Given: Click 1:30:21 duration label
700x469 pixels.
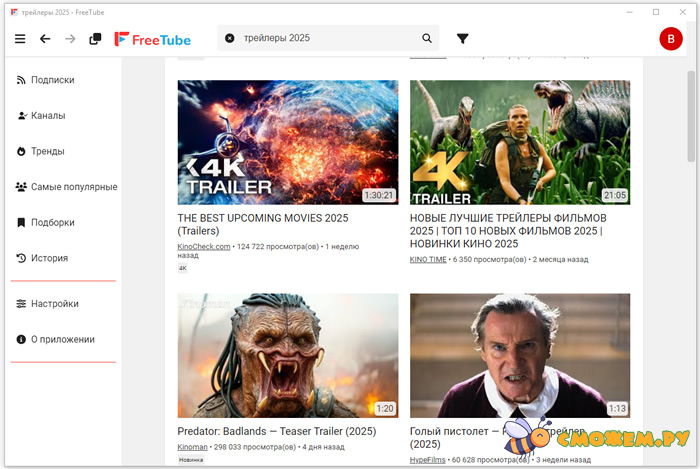Looking at the screenshot, I should [379, 195].
